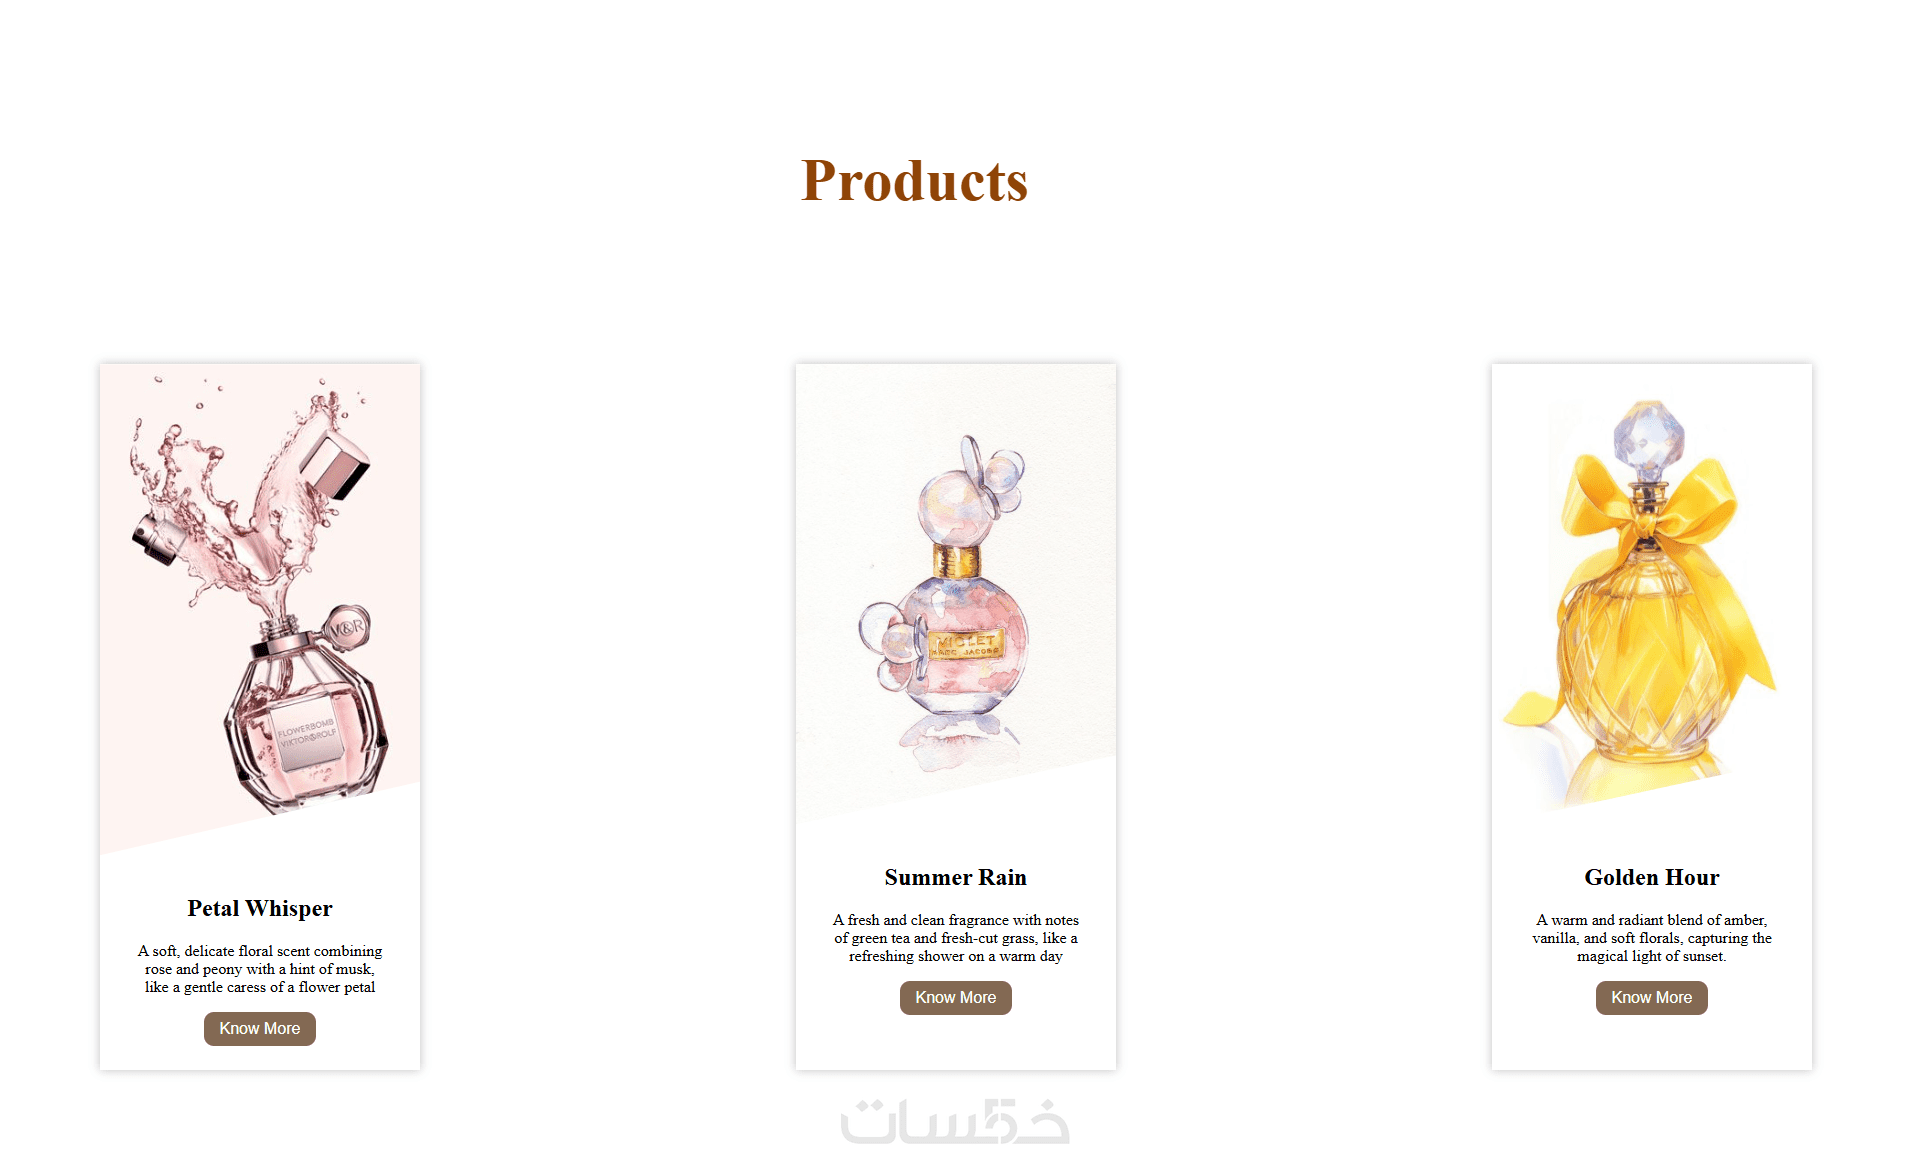Click the Summer Rain green tea description

pyautogui.click(x=956, y=937)
